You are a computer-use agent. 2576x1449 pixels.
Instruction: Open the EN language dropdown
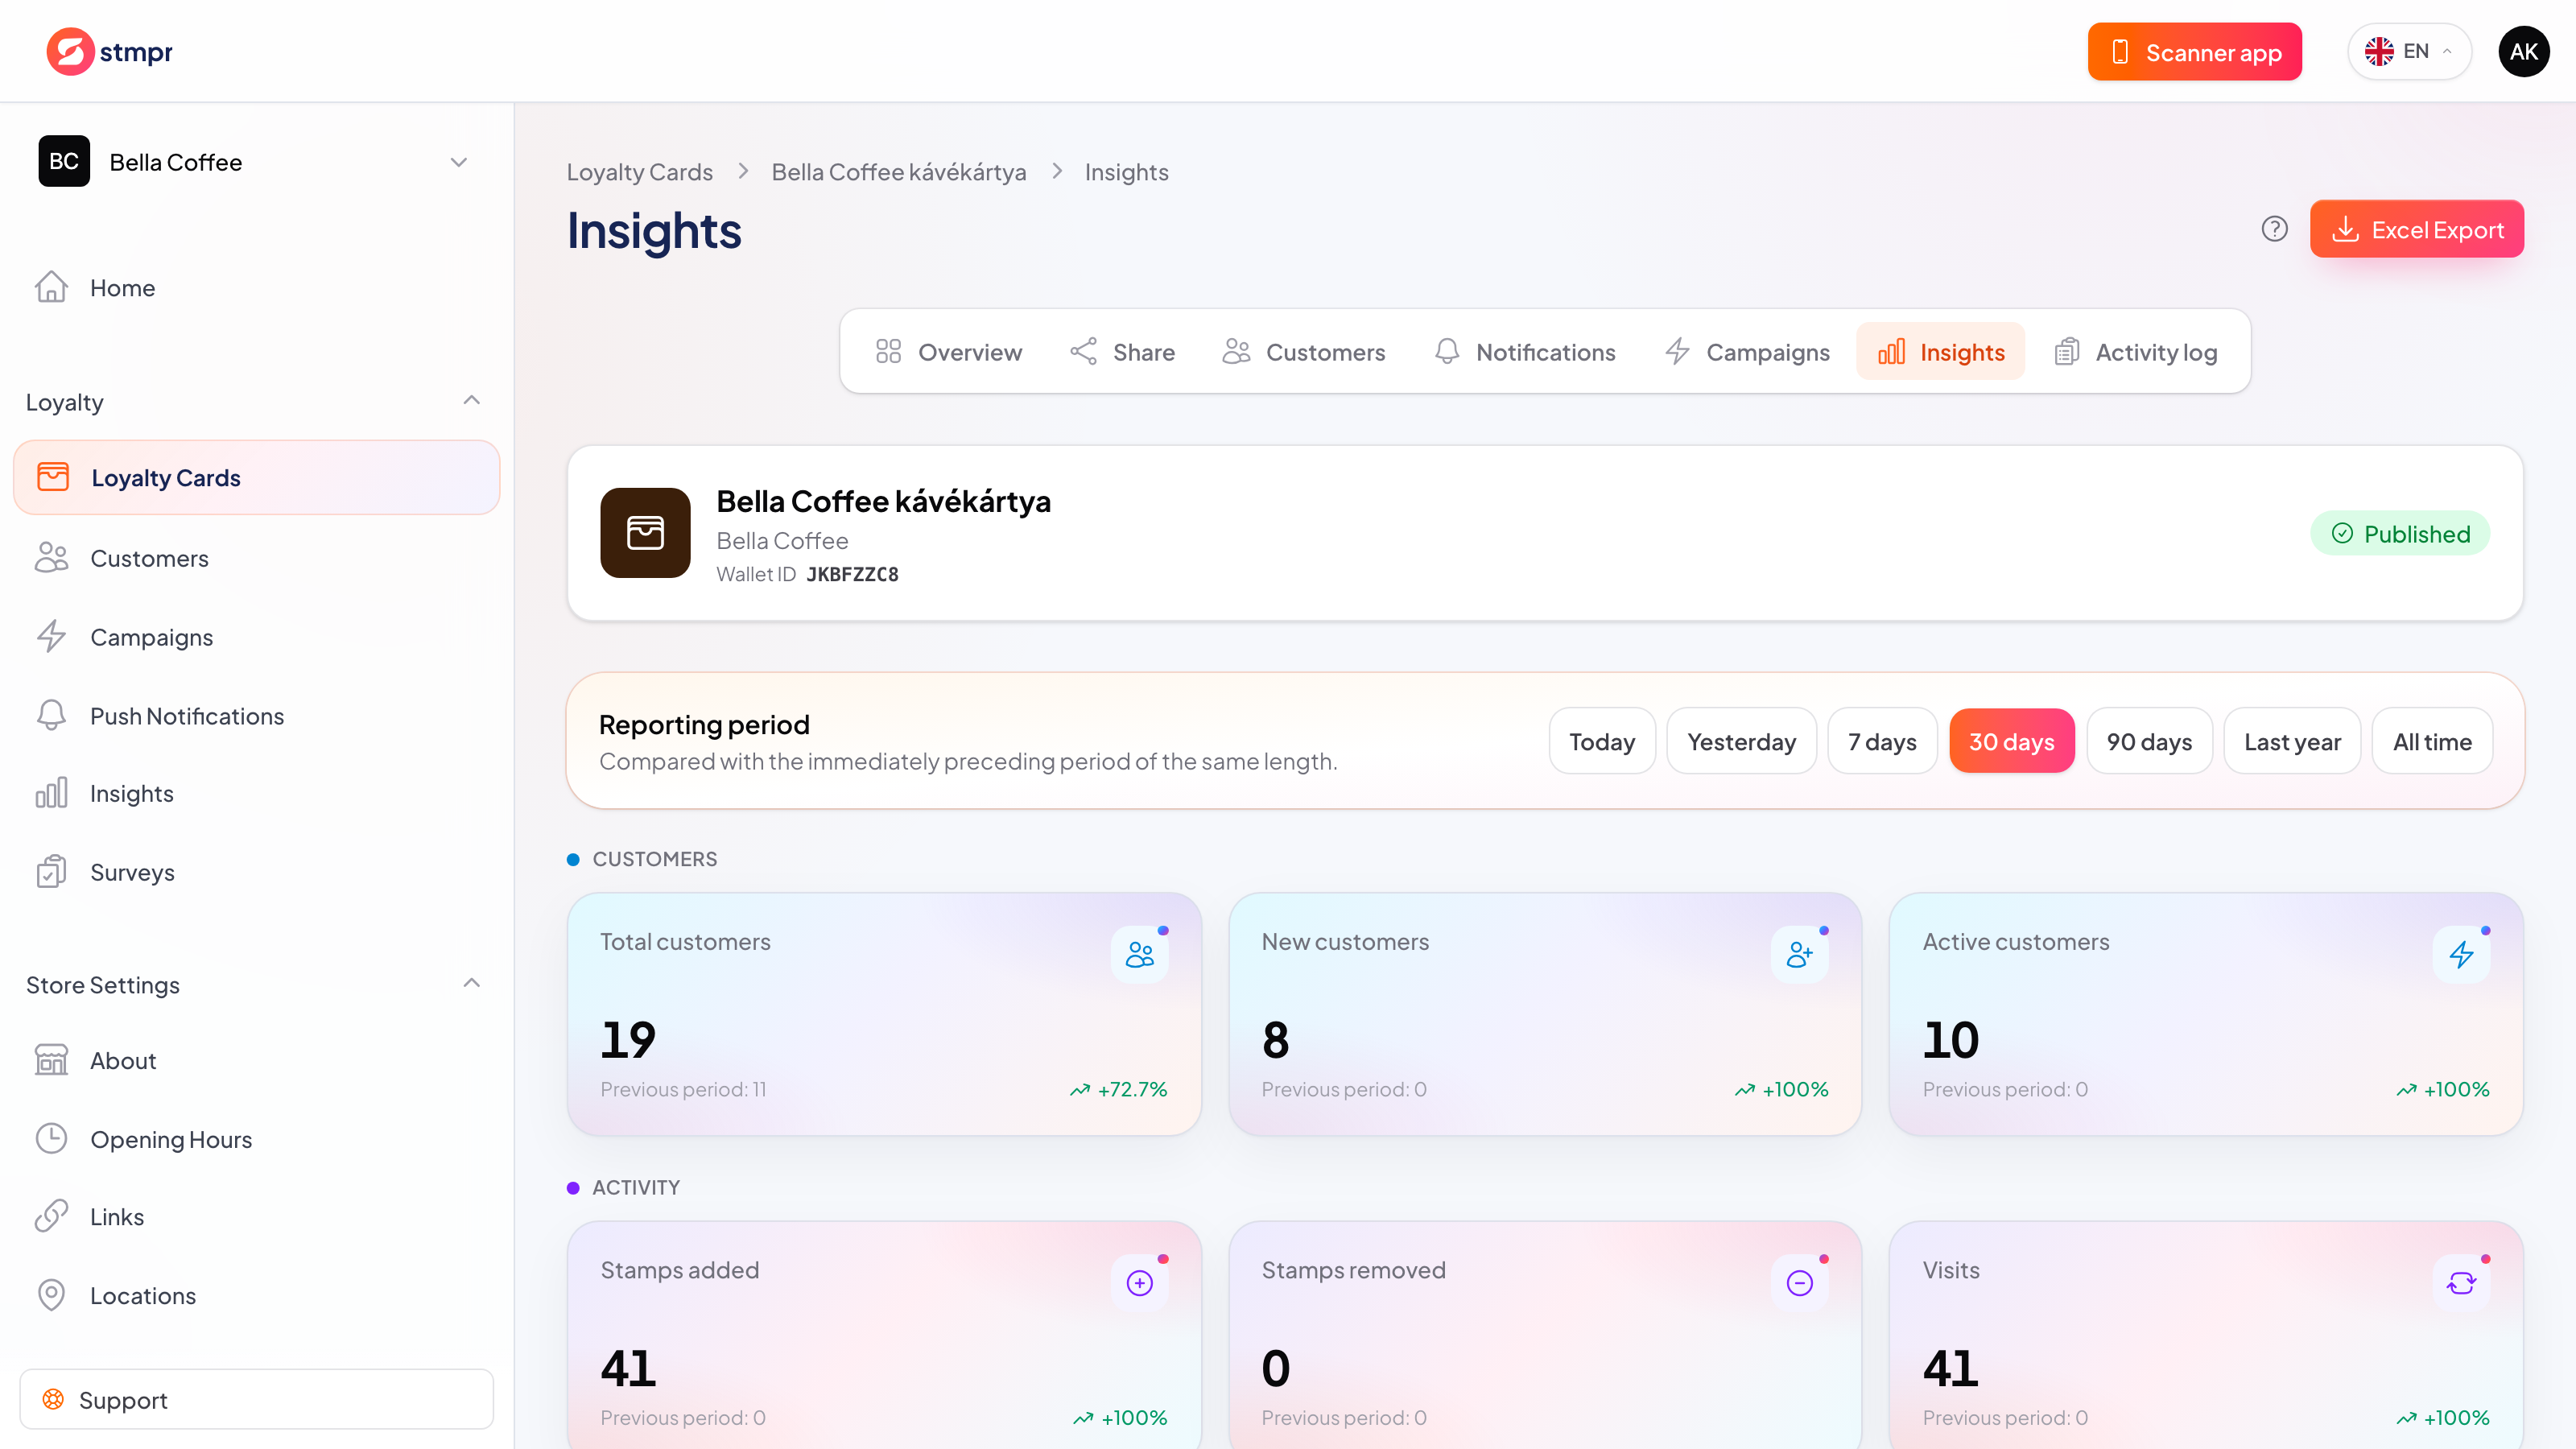[2410, 51]
